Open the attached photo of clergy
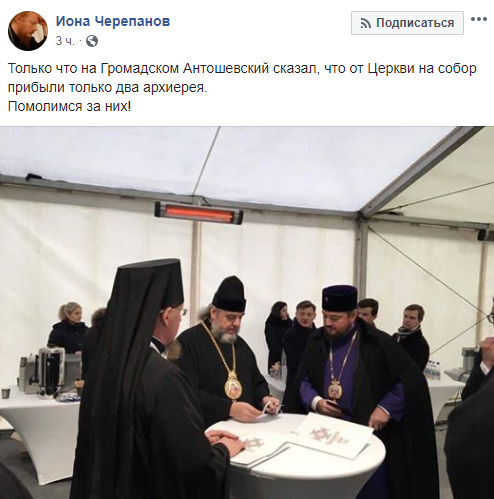 [247, 312]
